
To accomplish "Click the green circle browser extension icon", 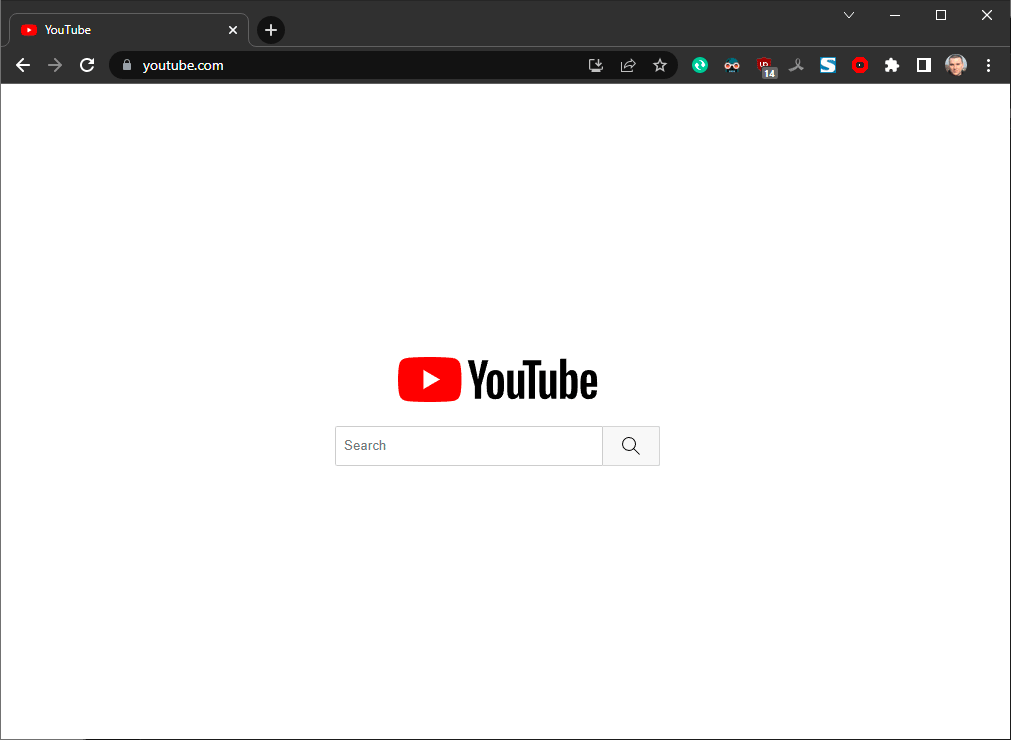I will pyautogui.click(x=700, y=65).
